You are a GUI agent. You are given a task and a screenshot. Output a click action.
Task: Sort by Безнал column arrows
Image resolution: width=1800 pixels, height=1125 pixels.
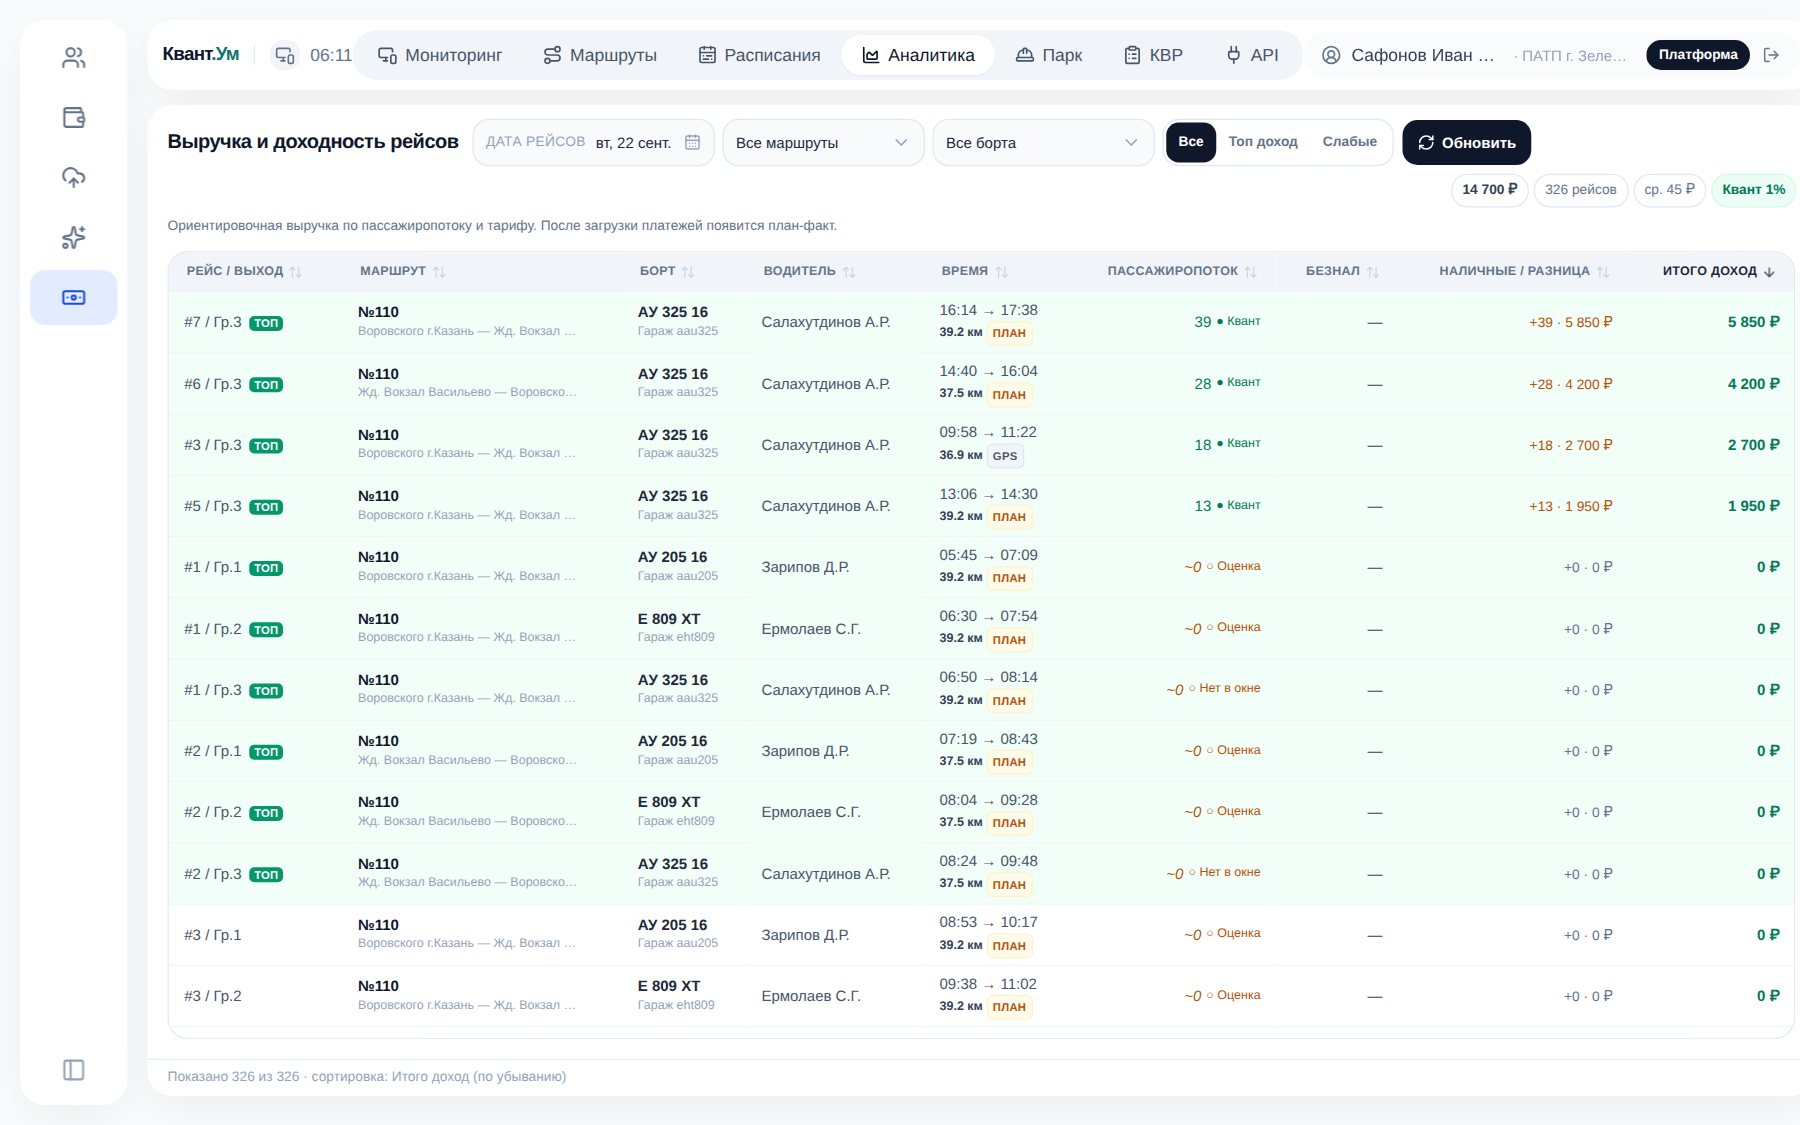click(x=1373, y=271)
